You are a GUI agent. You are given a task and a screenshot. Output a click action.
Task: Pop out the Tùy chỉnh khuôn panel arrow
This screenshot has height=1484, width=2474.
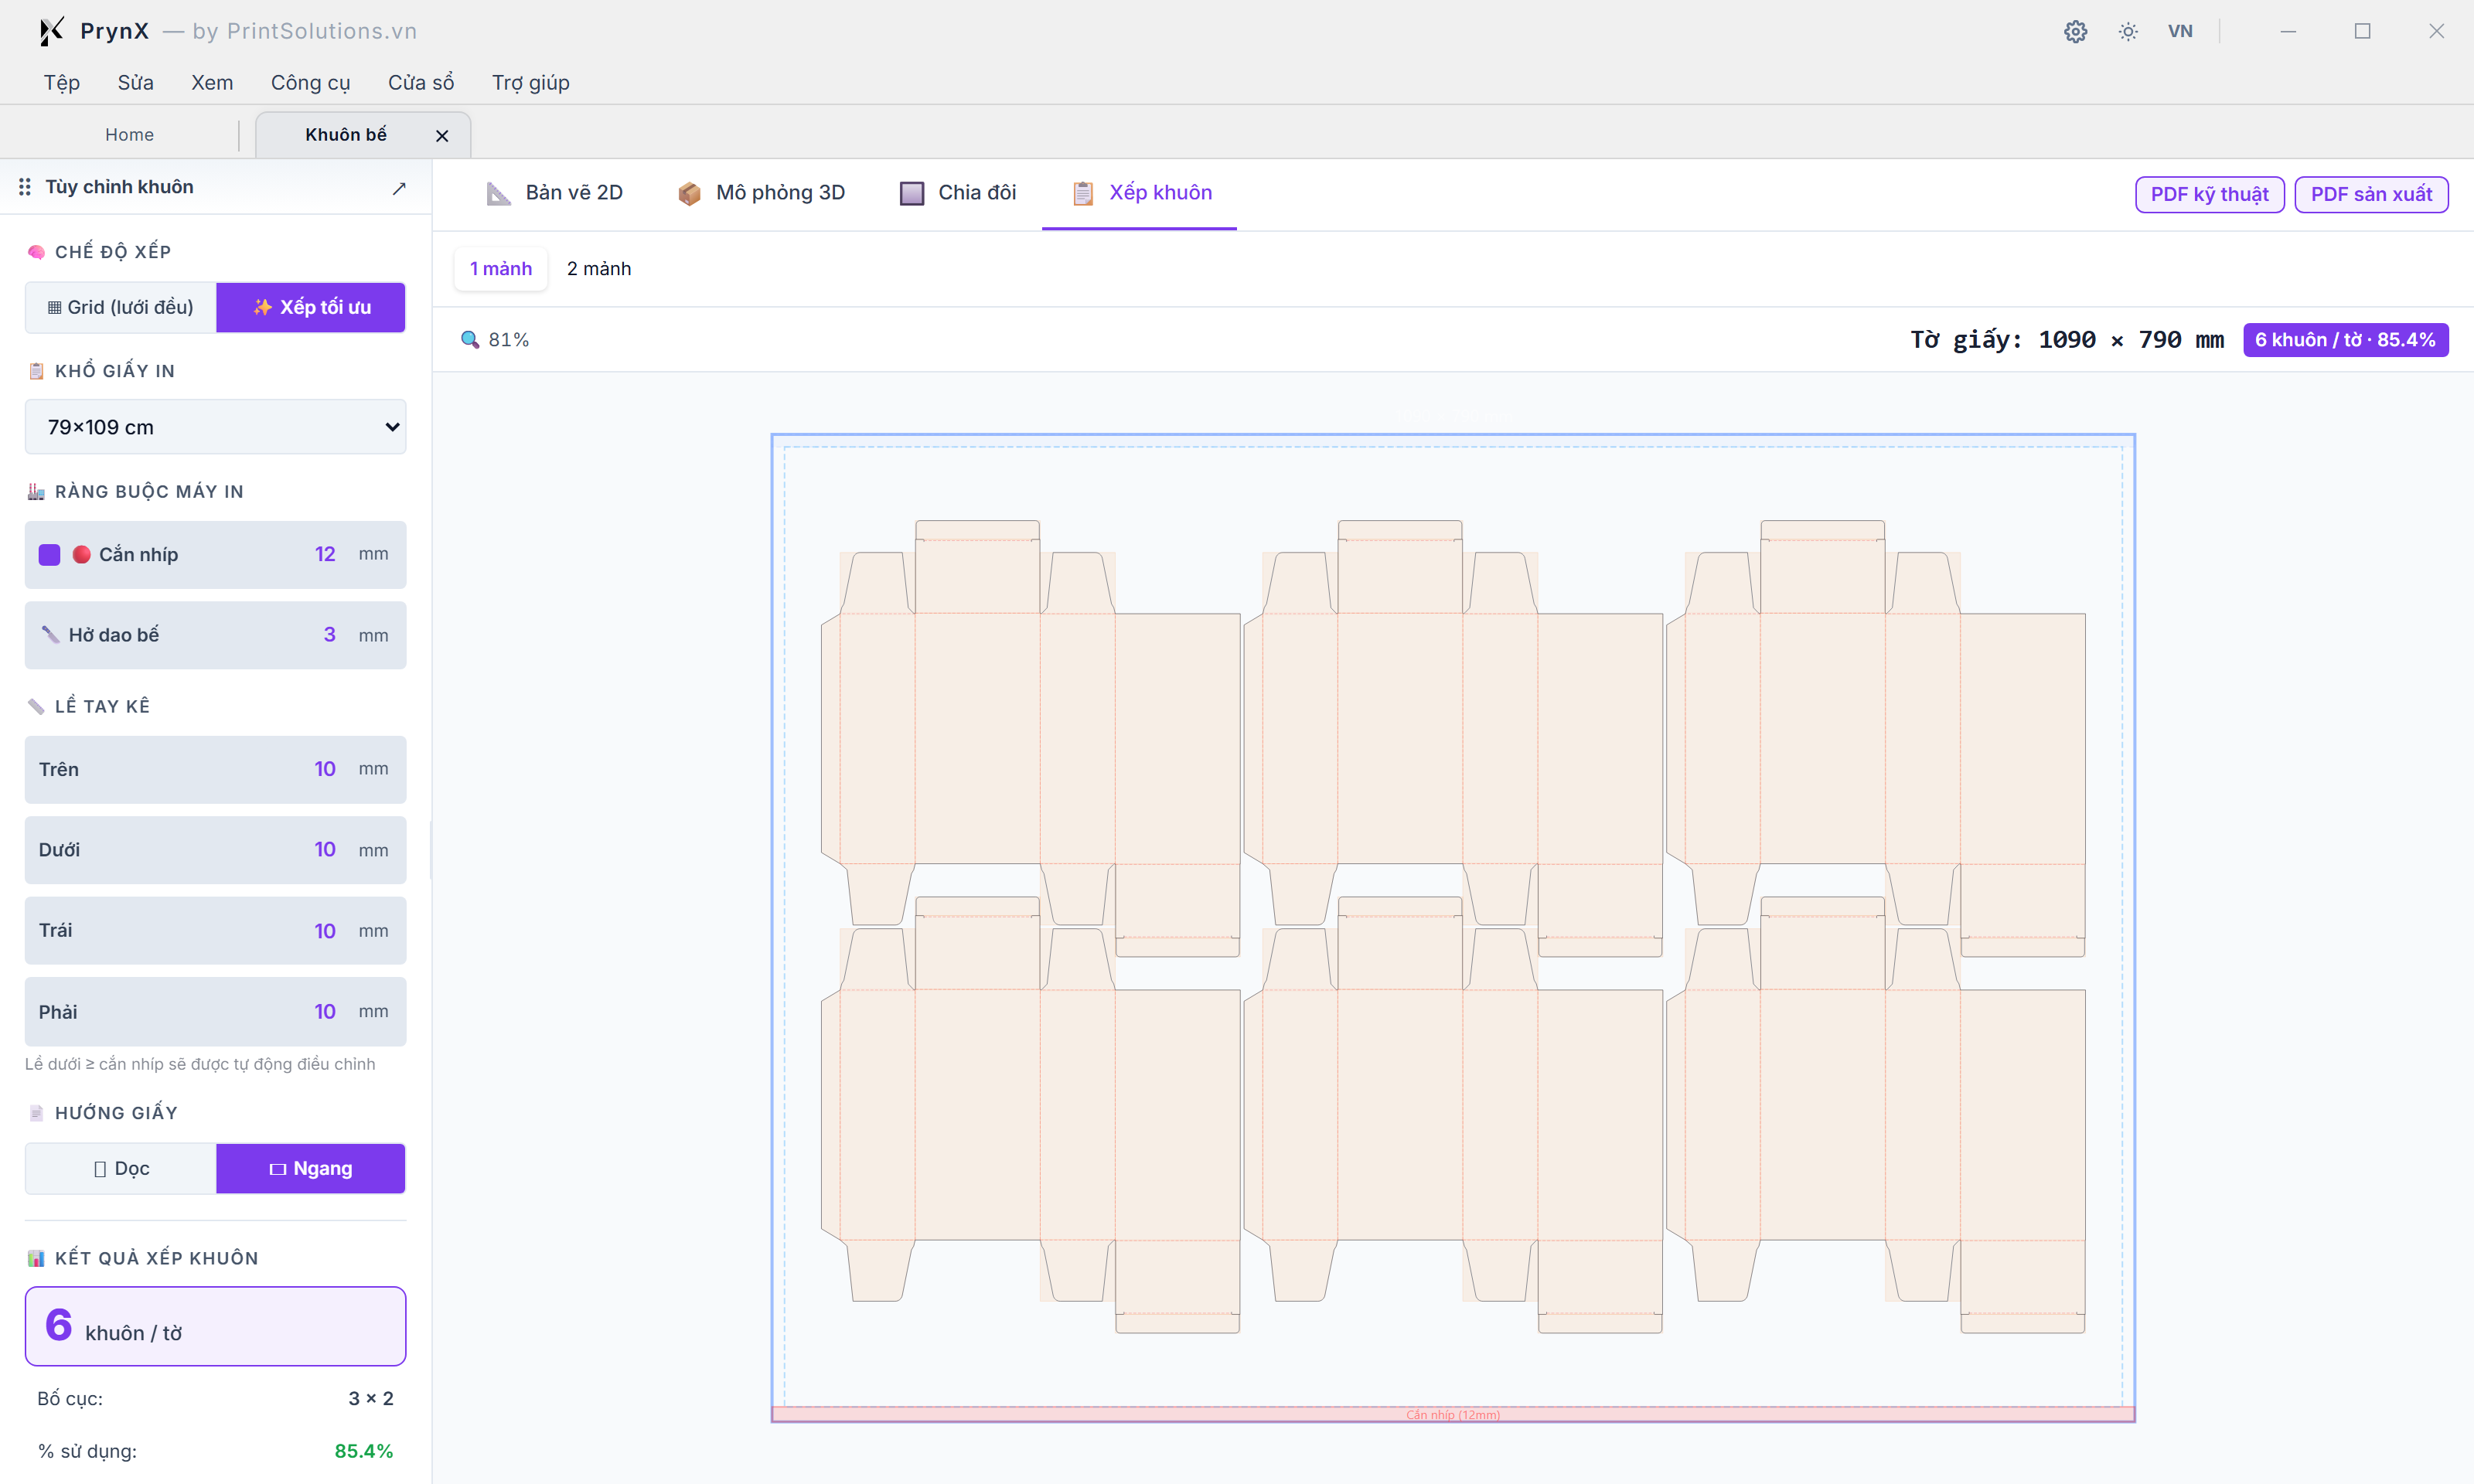(x=399, y=188)
